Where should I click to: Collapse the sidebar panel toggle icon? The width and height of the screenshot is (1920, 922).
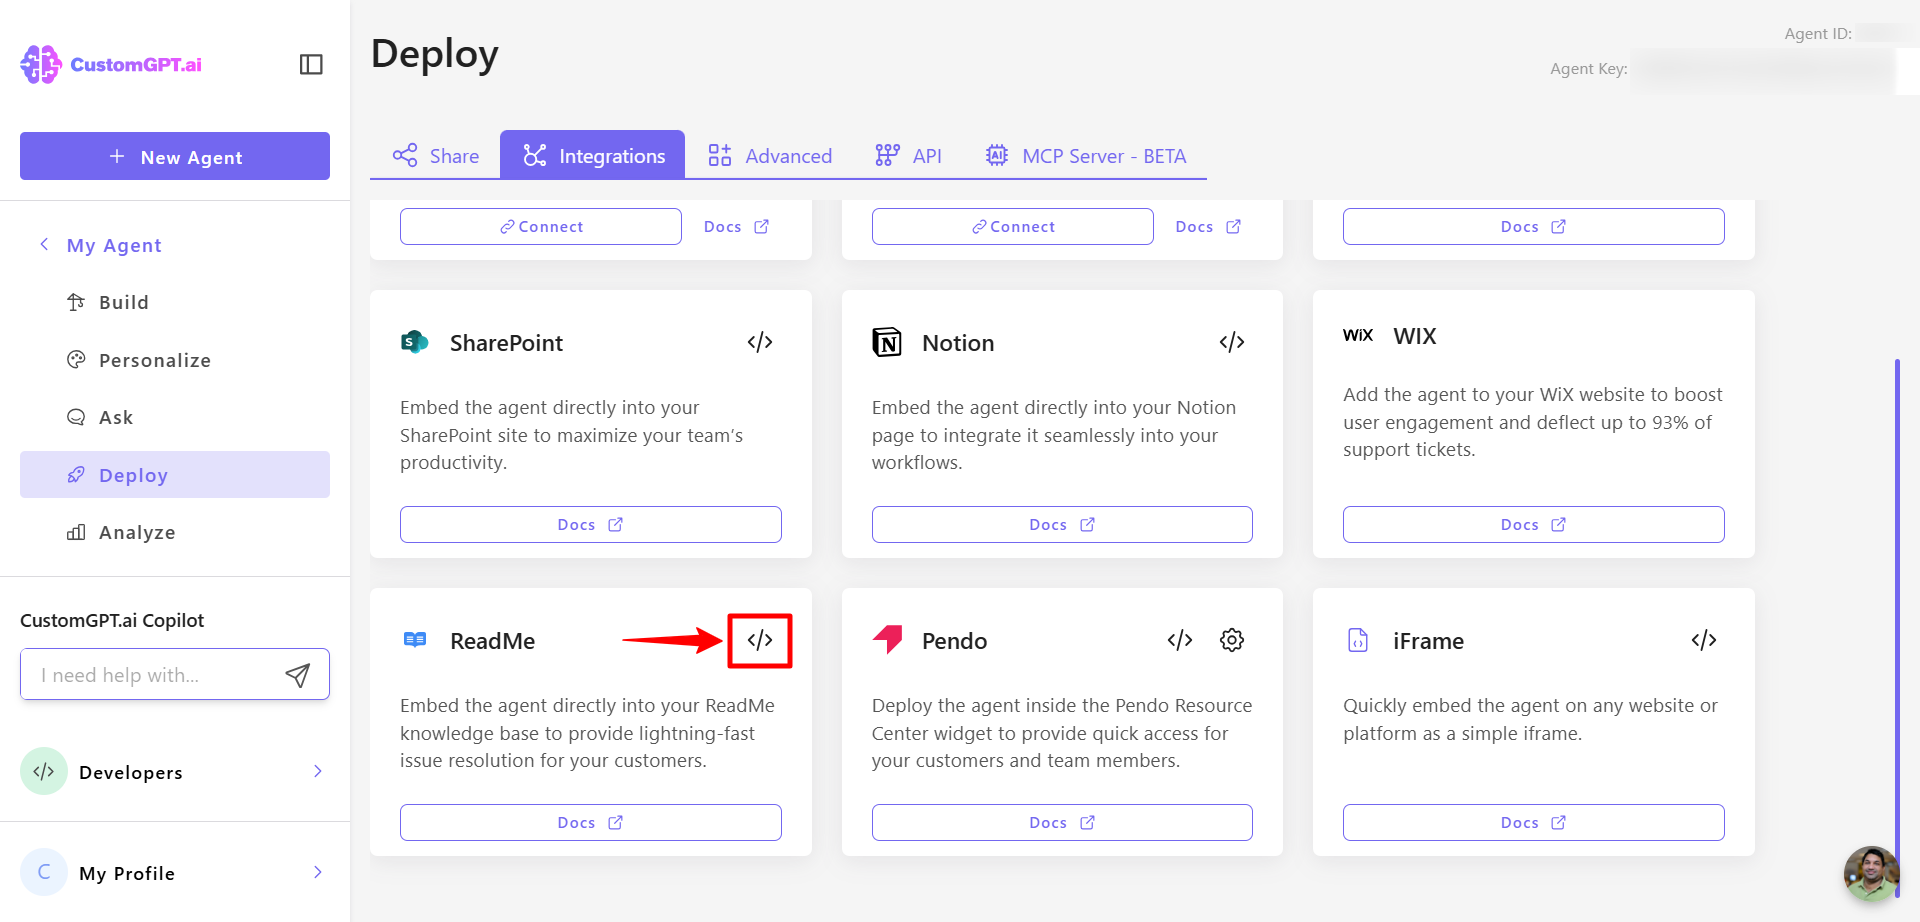coord(311,64)
